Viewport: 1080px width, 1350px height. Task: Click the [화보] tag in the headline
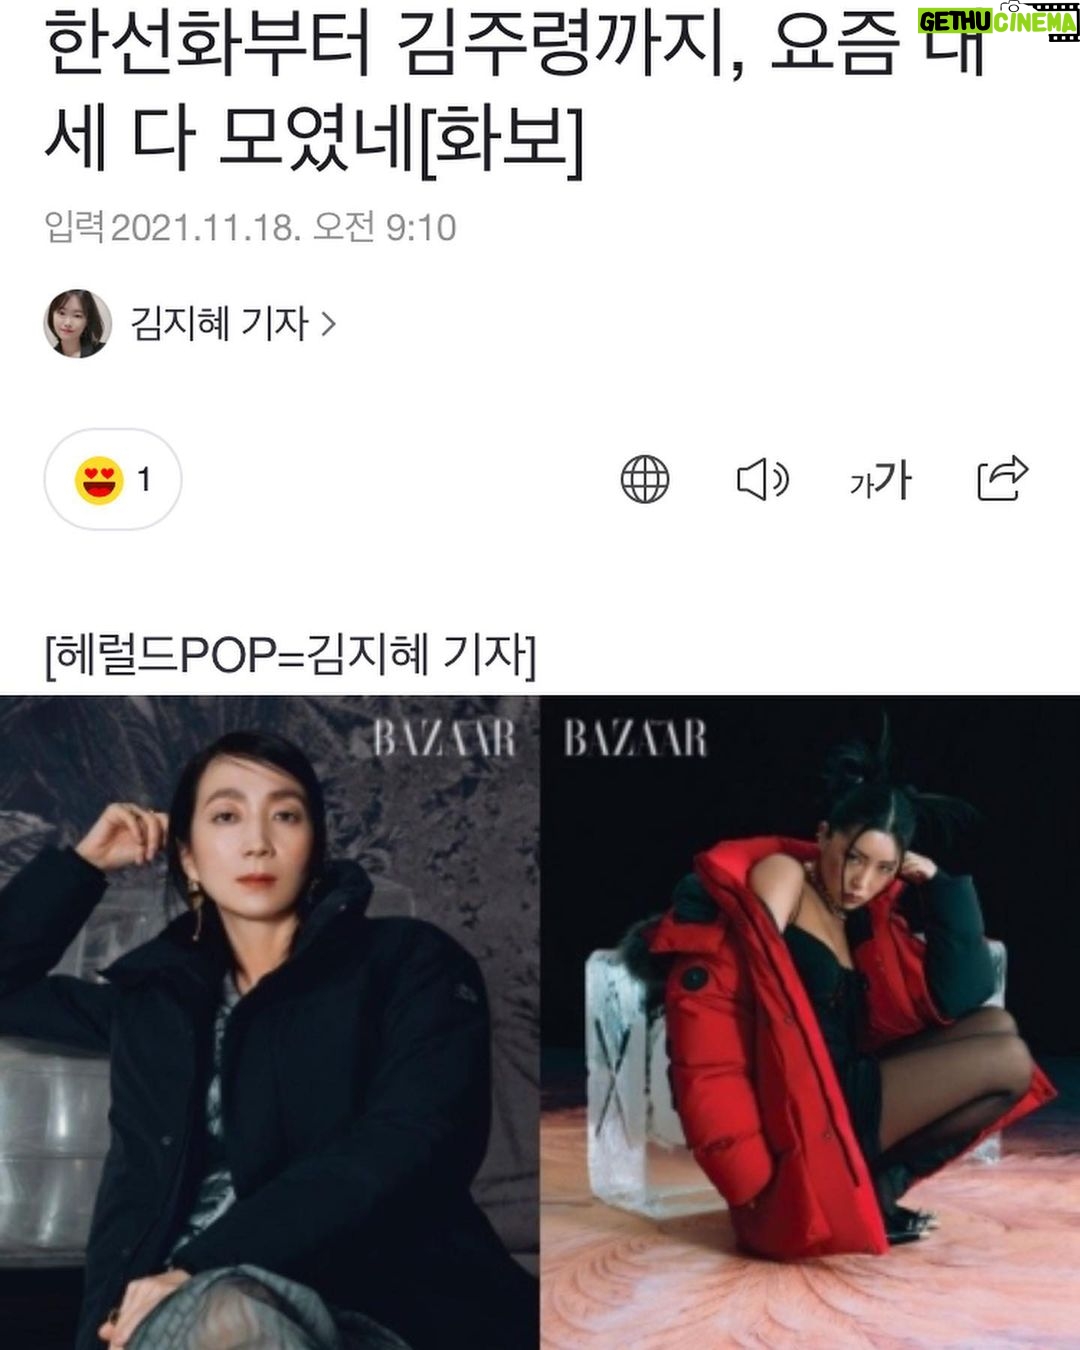[500, 142]
